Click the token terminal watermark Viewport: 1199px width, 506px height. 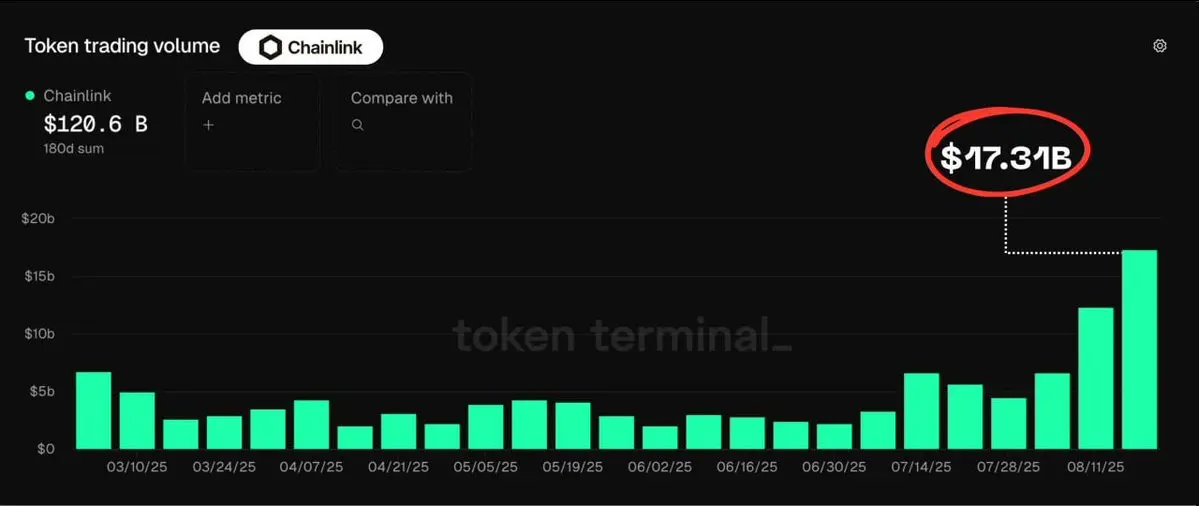click(622, 335)
